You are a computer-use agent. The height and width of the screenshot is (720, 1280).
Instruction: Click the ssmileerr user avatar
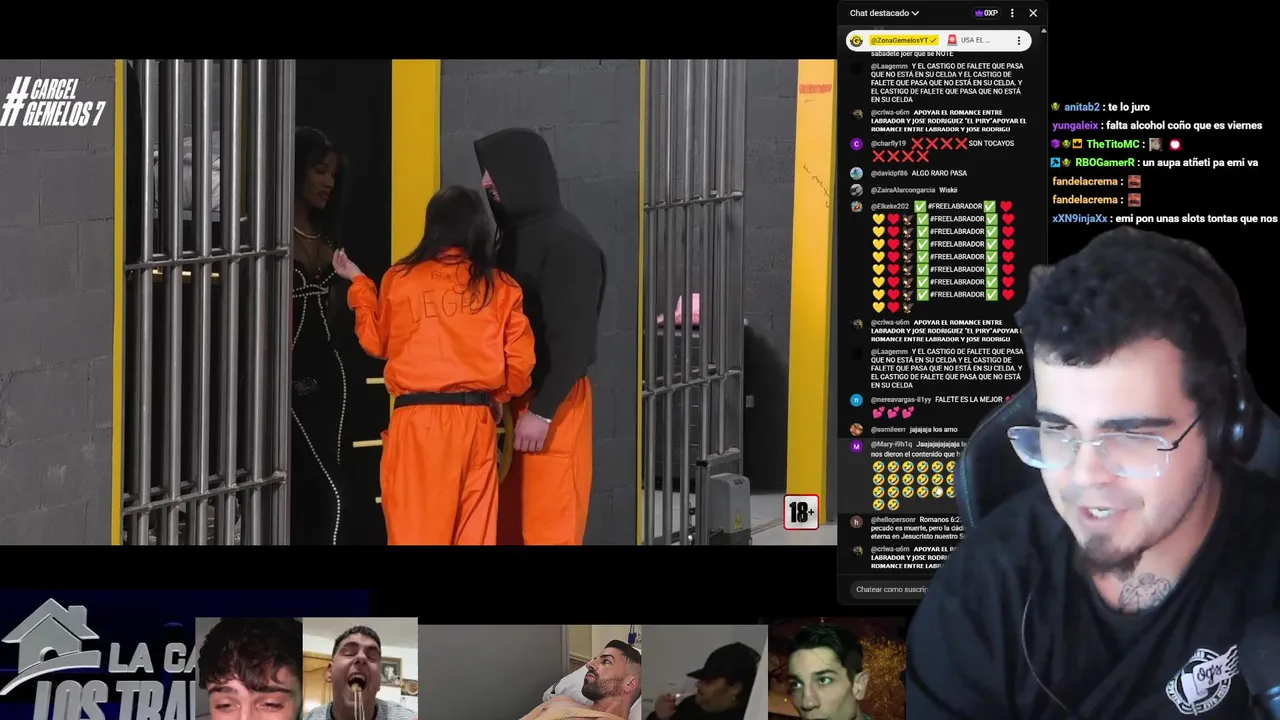pos(856,429)
